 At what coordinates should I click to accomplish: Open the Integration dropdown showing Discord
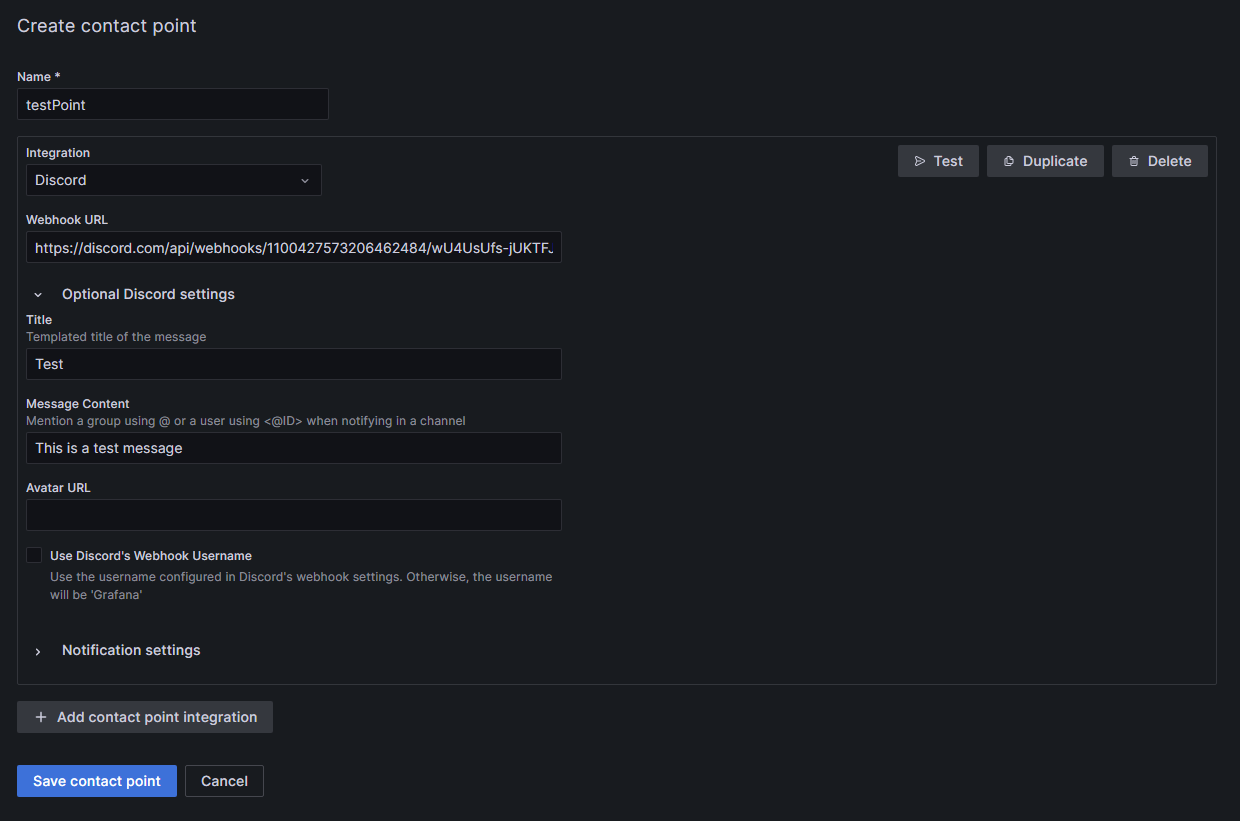point(173,180)
